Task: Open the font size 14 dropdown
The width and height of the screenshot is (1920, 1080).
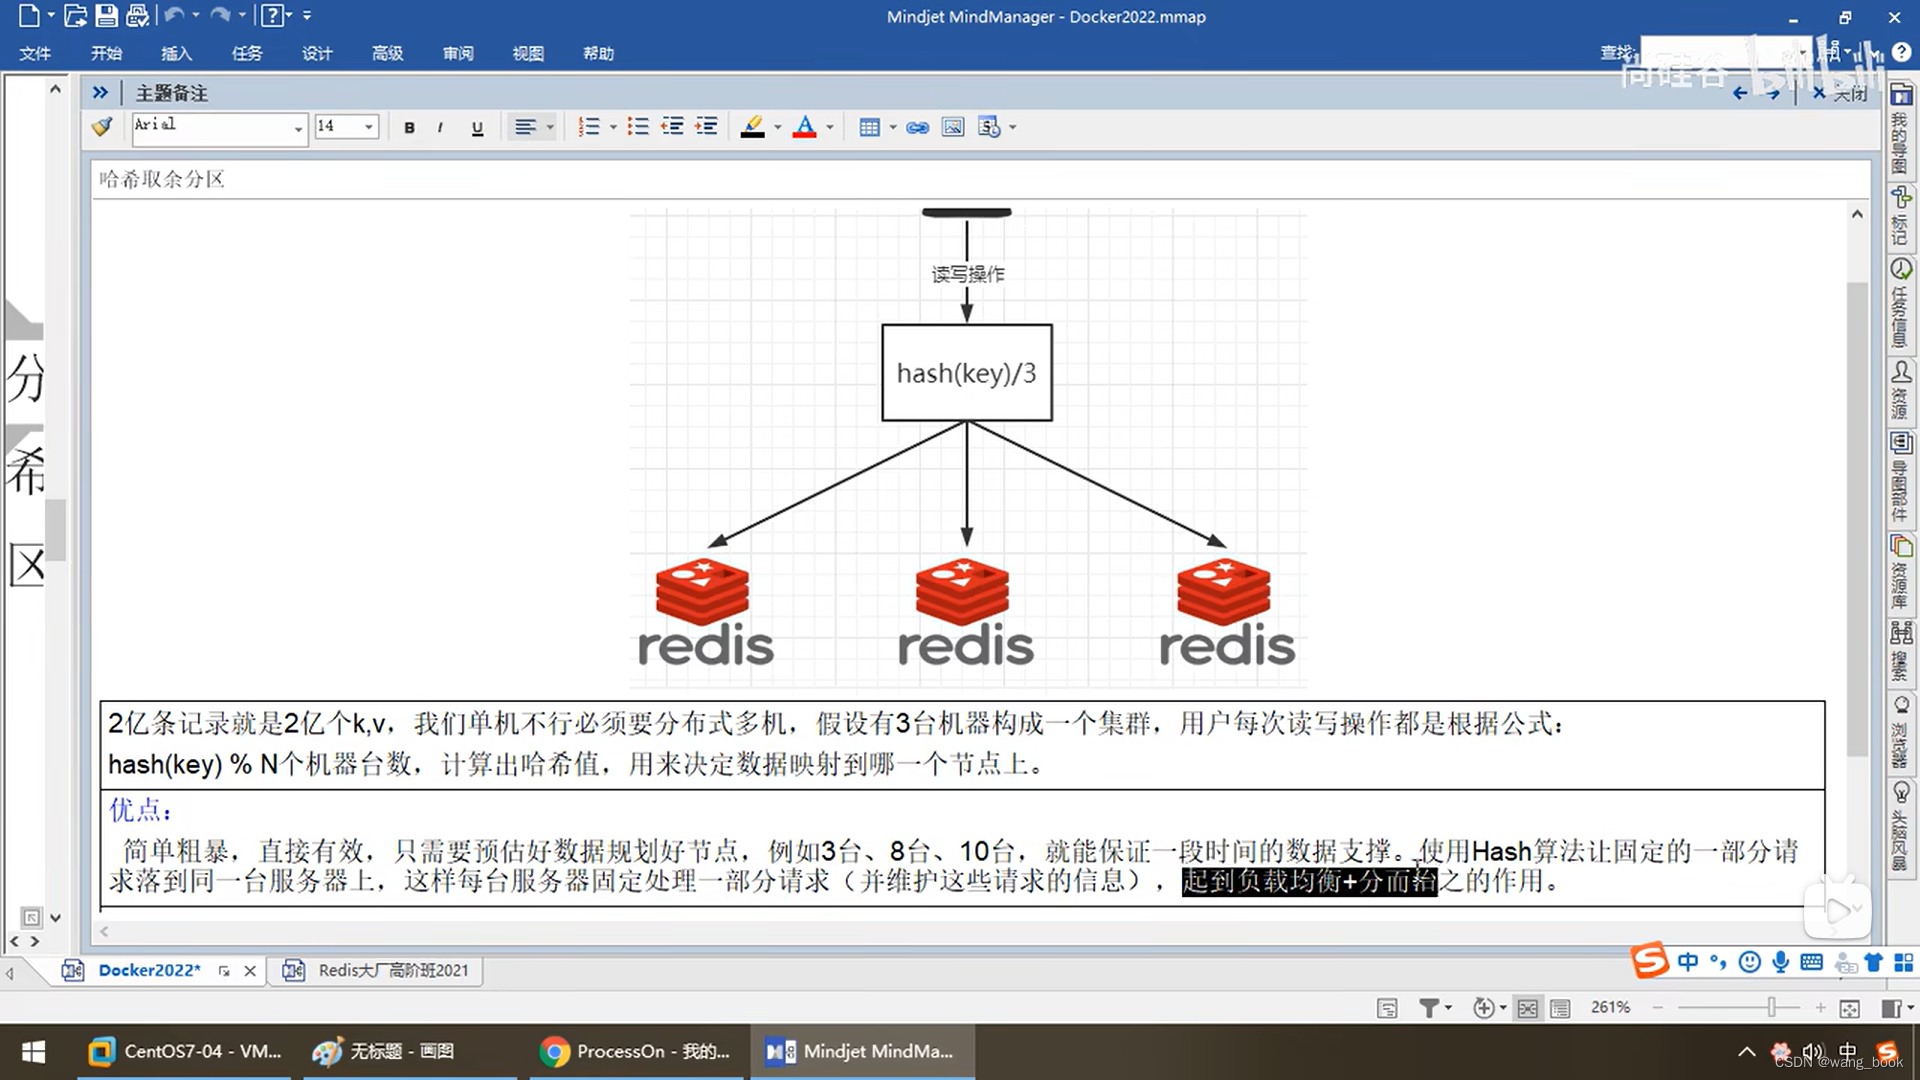Action: click(369, 127)
